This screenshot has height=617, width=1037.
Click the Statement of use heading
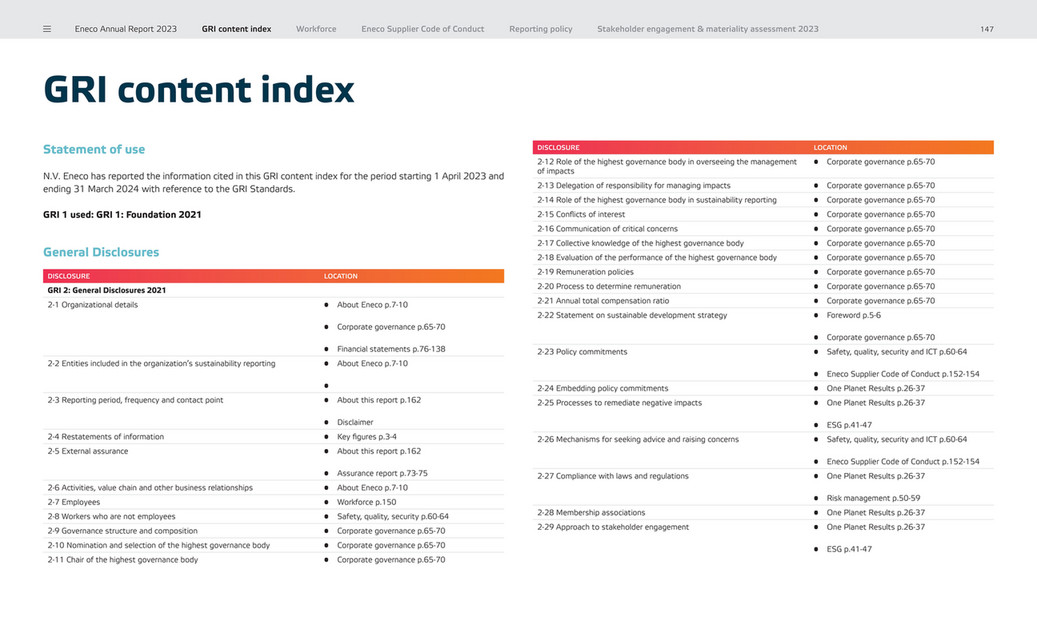94,149
